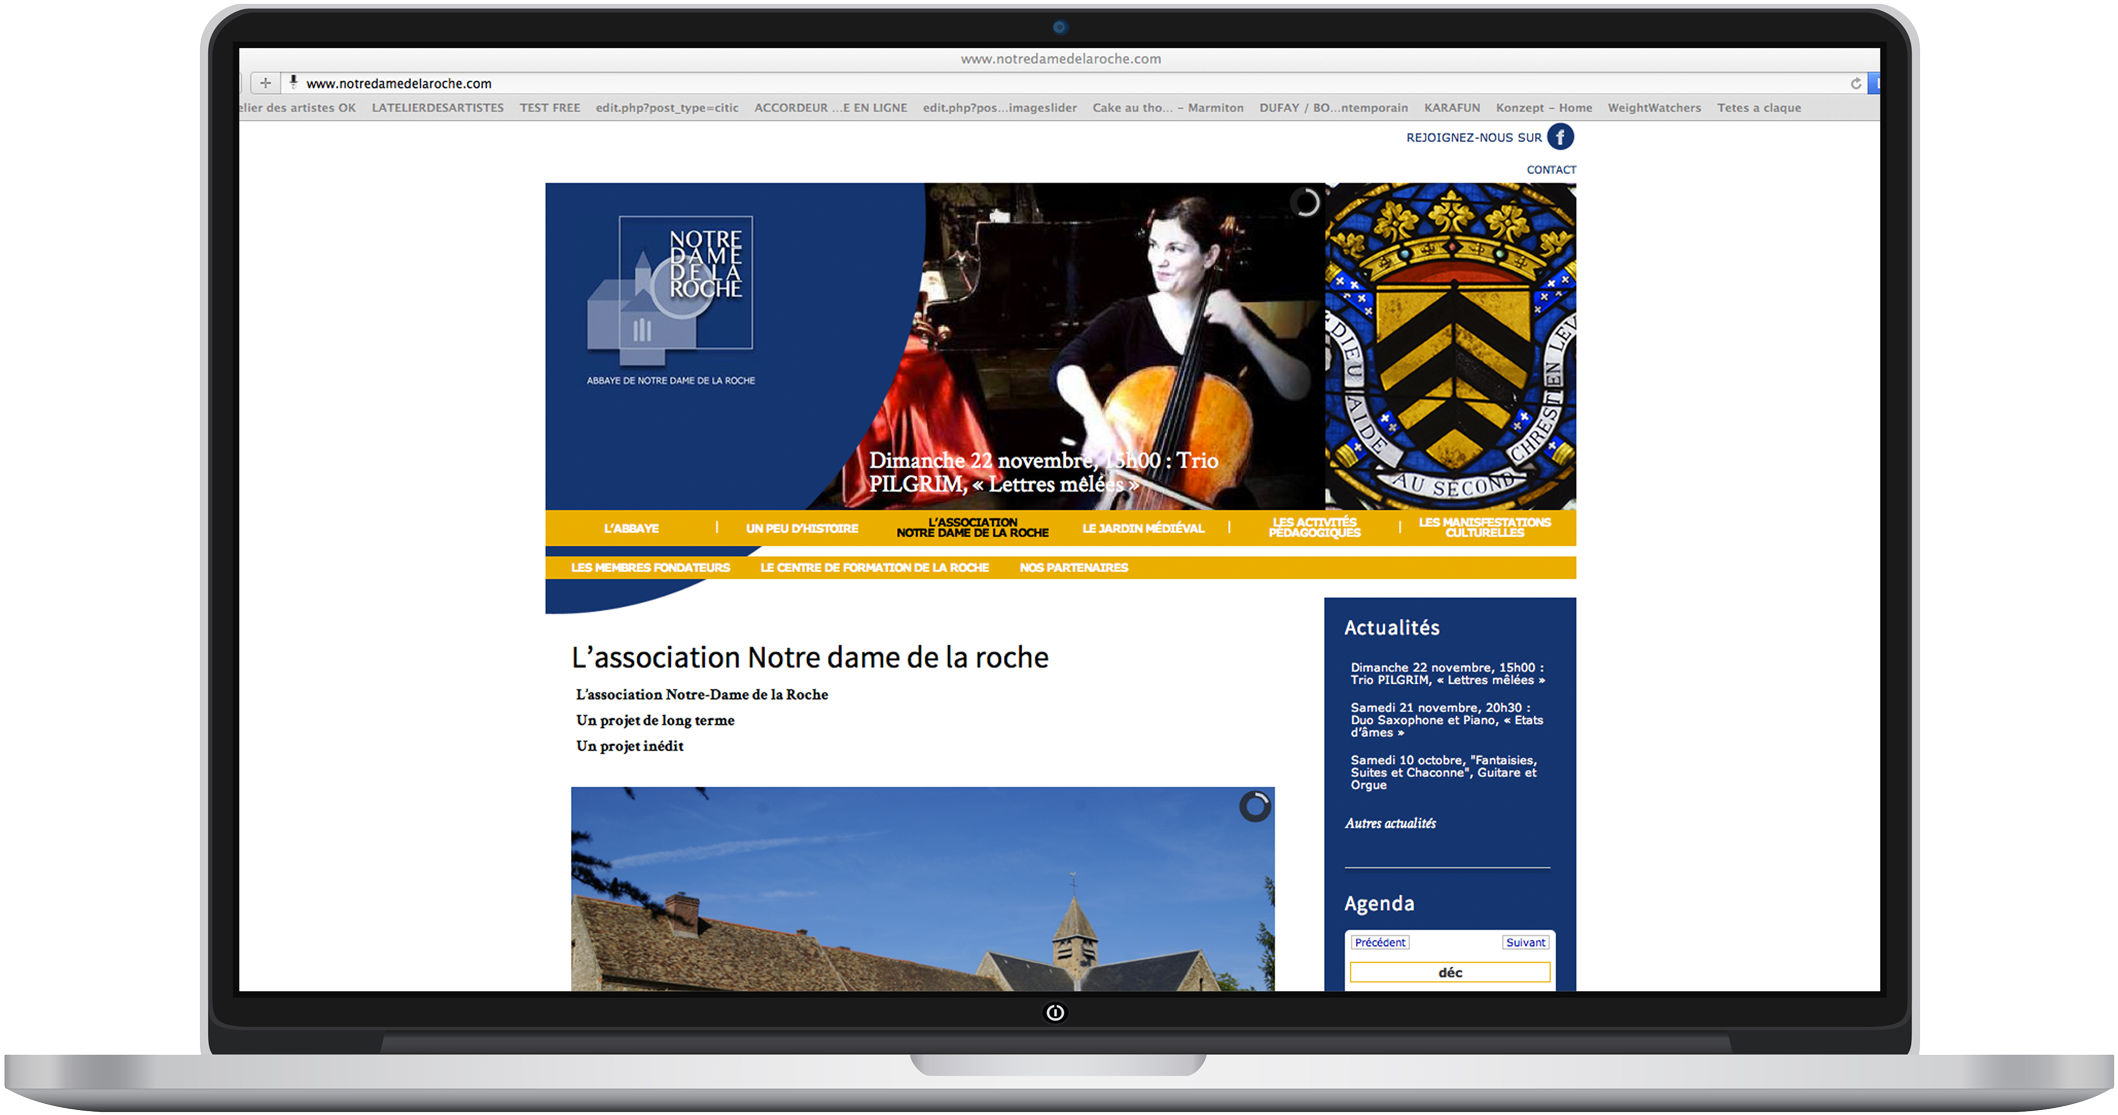Open ACCORDEUR ...E EN LIGNE bookmark
This screenshot has width=2118, height=1115.
[x=831, y=108]
